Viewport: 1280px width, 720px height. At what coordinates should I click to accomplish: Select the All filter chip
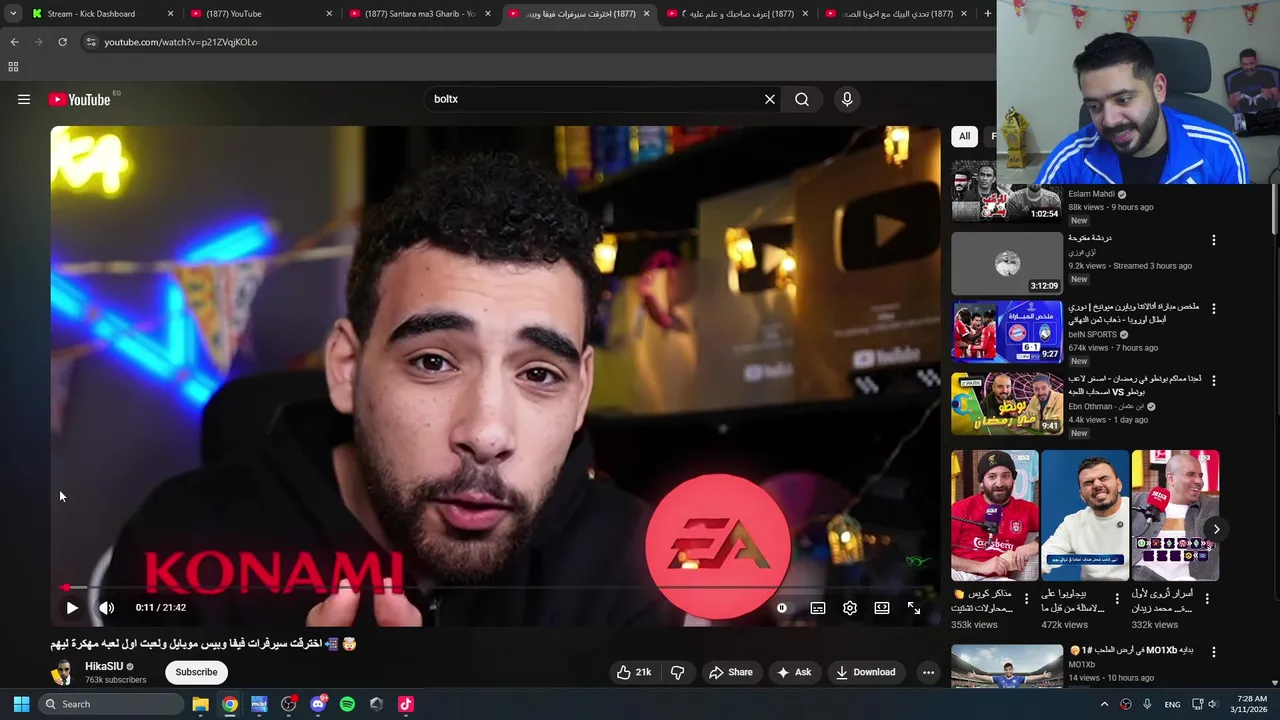[x=964, y=136]
